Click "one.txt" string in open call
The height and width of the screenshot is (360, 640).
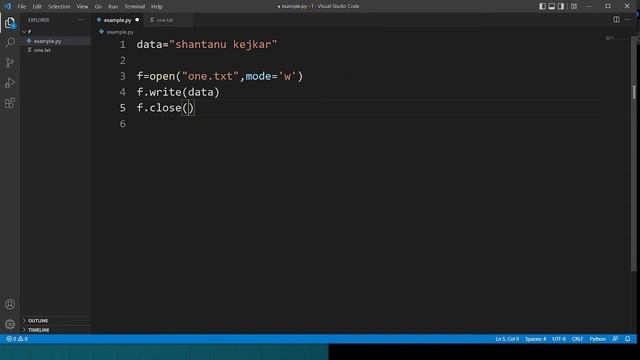point(210,76)
